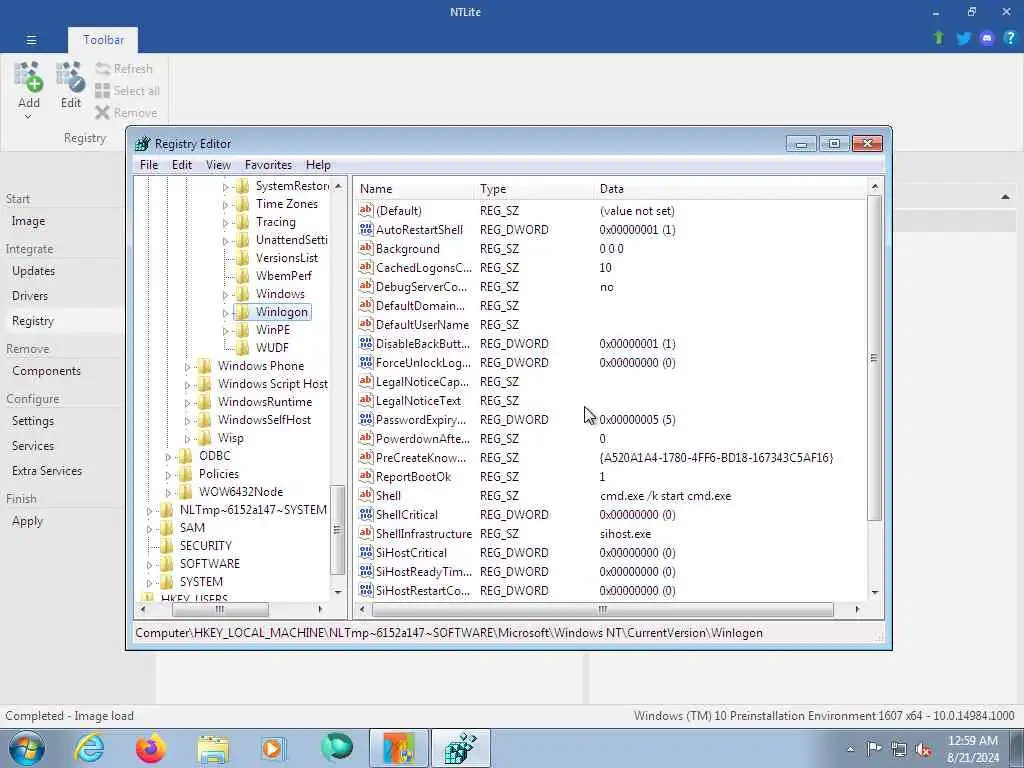The height and width of the screenshot is (768, 1024).
Task: Click the muted volume tray icon
Action: point(923,750)
